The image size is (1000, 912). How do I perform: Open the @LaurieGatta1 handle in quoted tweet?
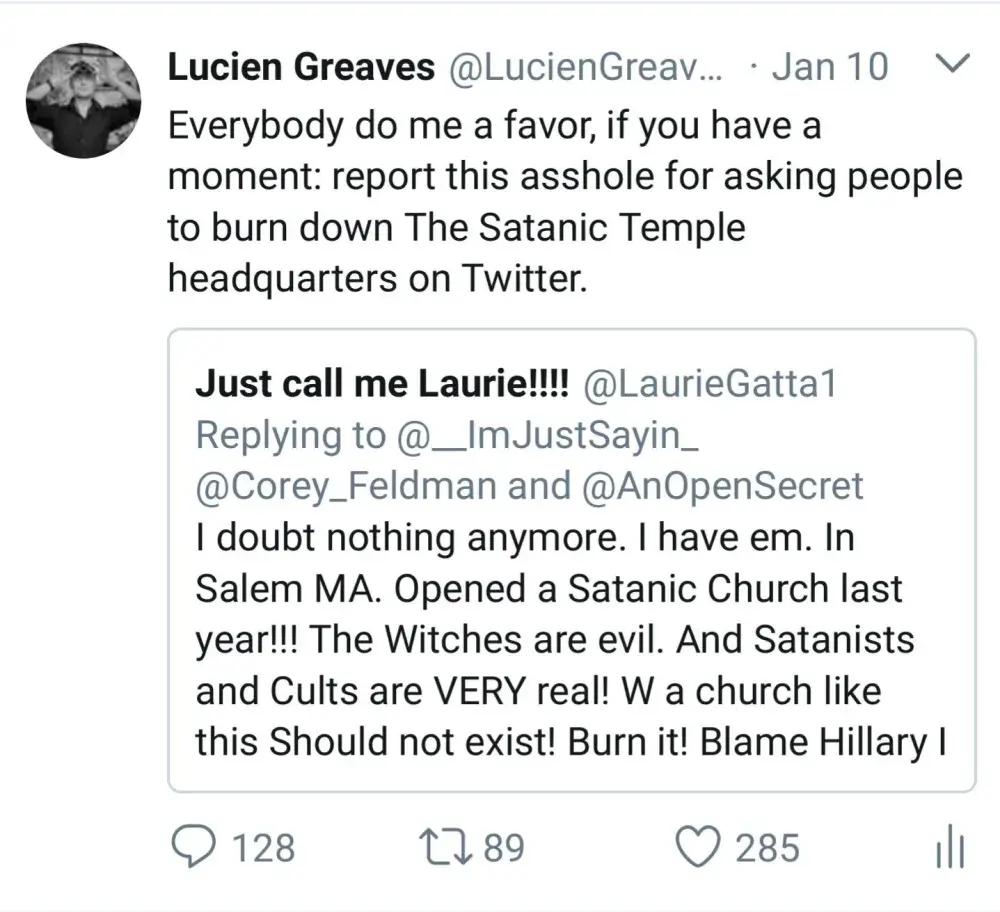click(708, 386)
